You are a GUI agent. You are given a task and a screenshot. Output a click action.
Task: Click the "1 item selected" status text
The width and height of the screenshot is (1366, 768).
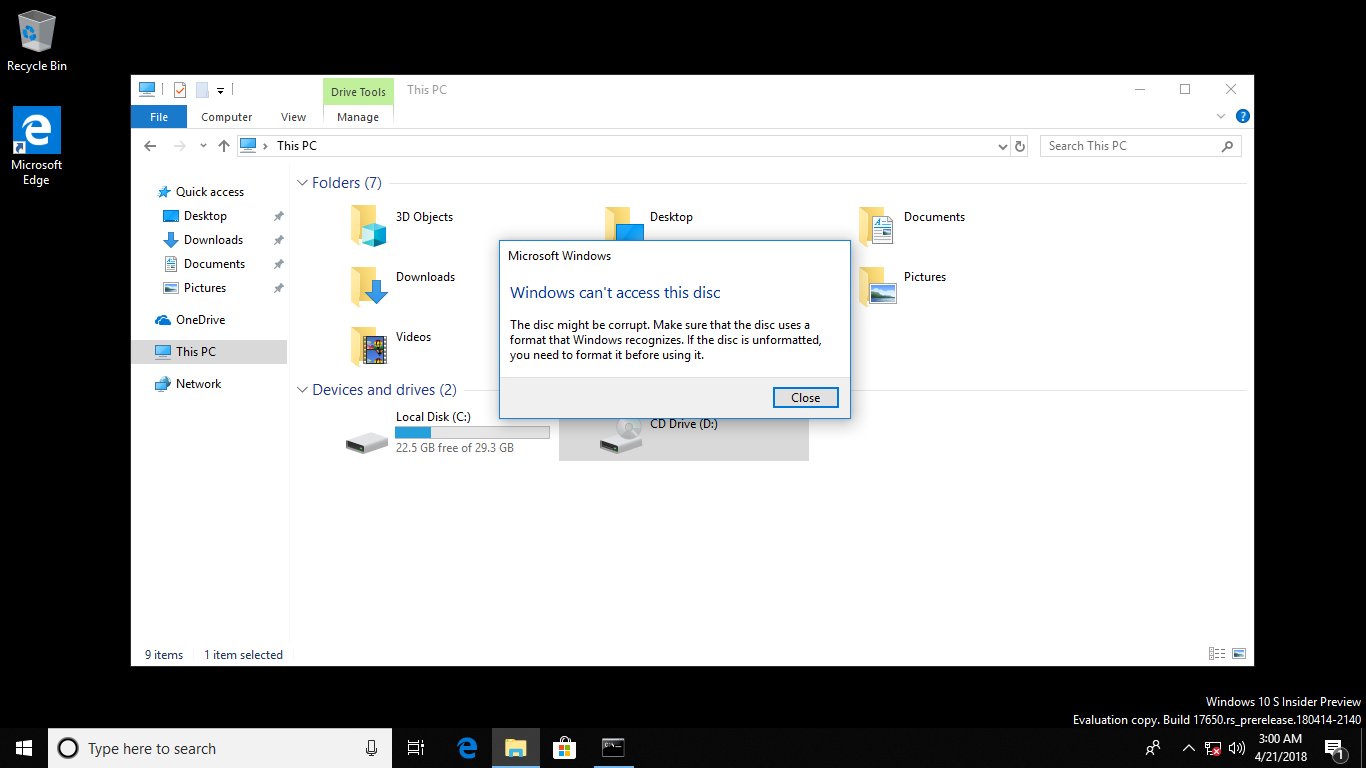[244, 655]
